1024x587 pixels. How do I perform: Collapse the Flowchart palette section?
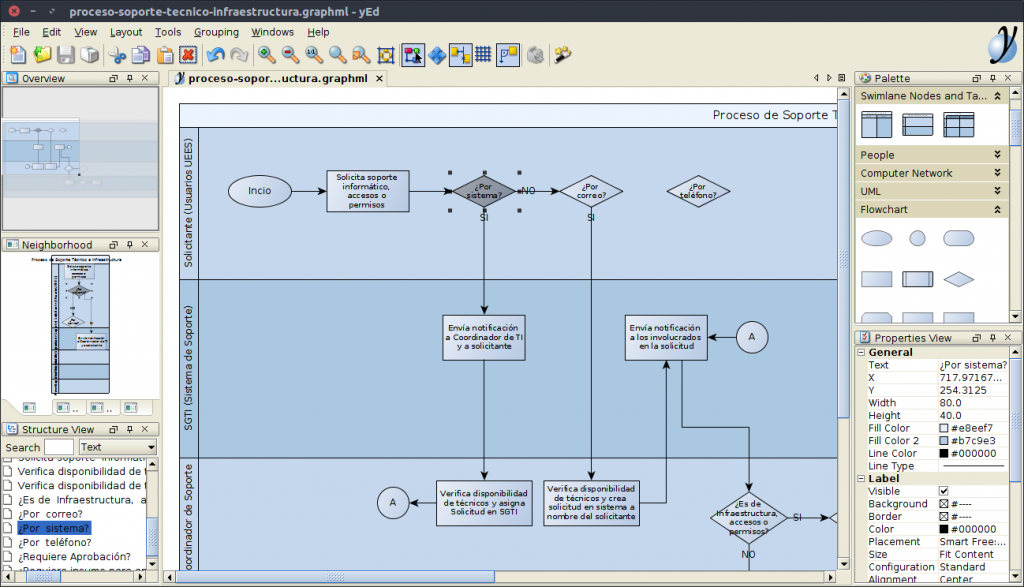click(997, 210)
